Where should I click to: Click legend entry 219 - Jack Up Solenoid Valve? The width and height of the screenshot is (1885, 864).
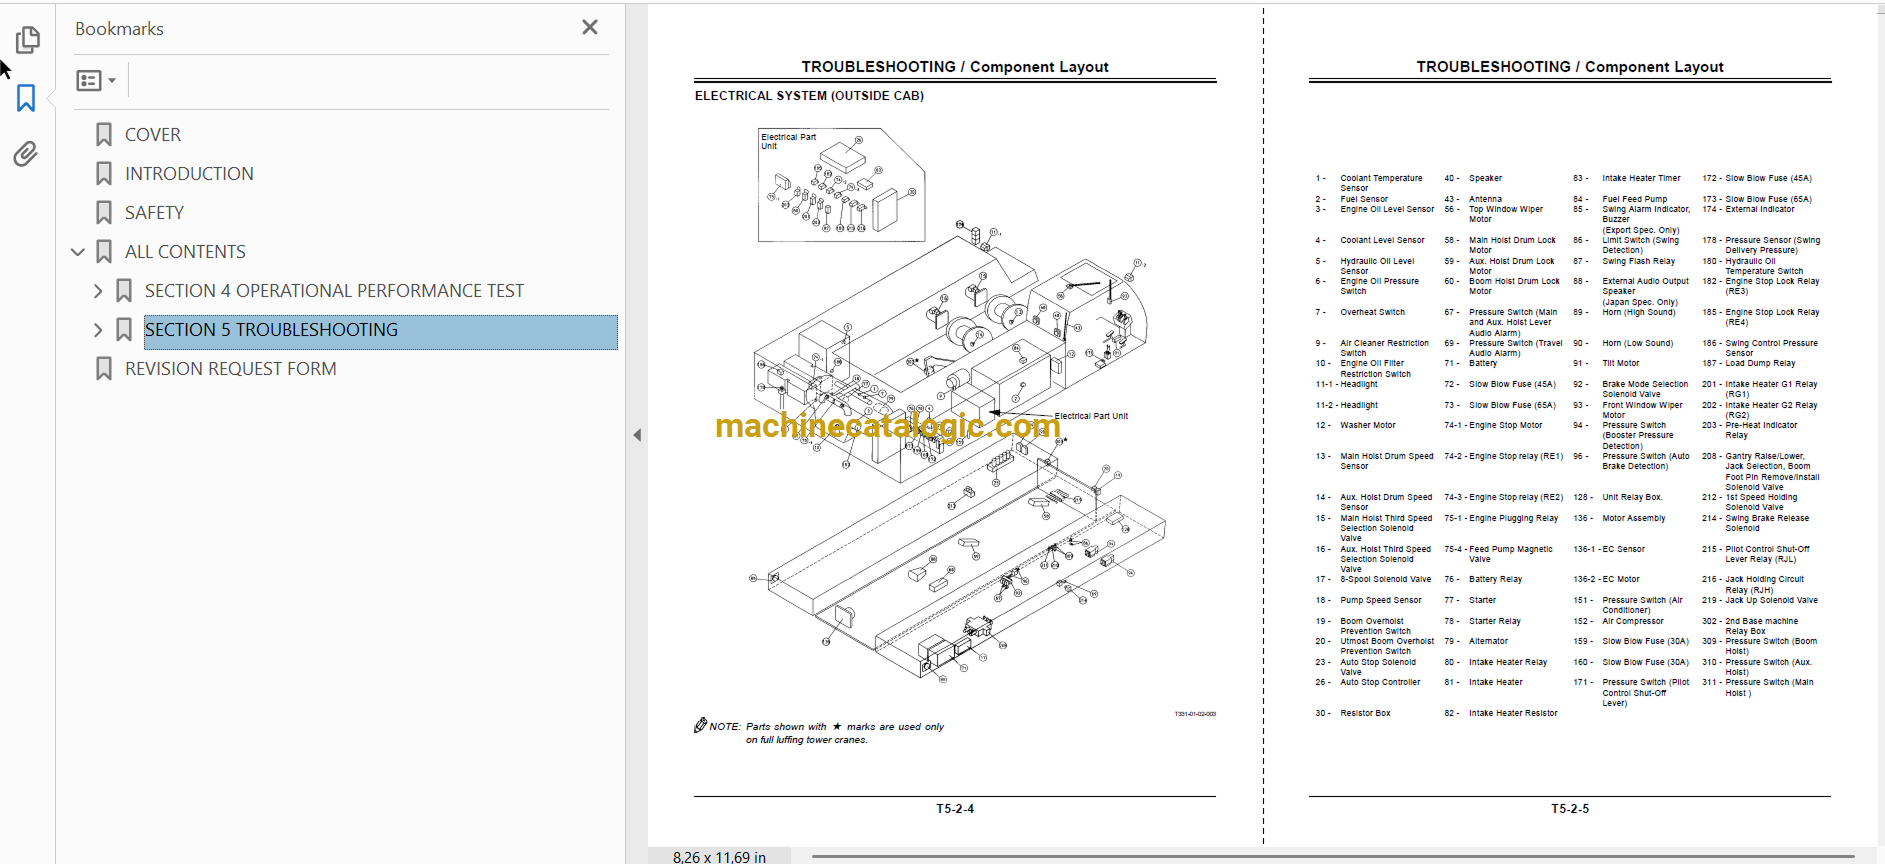coord(1760,600)
